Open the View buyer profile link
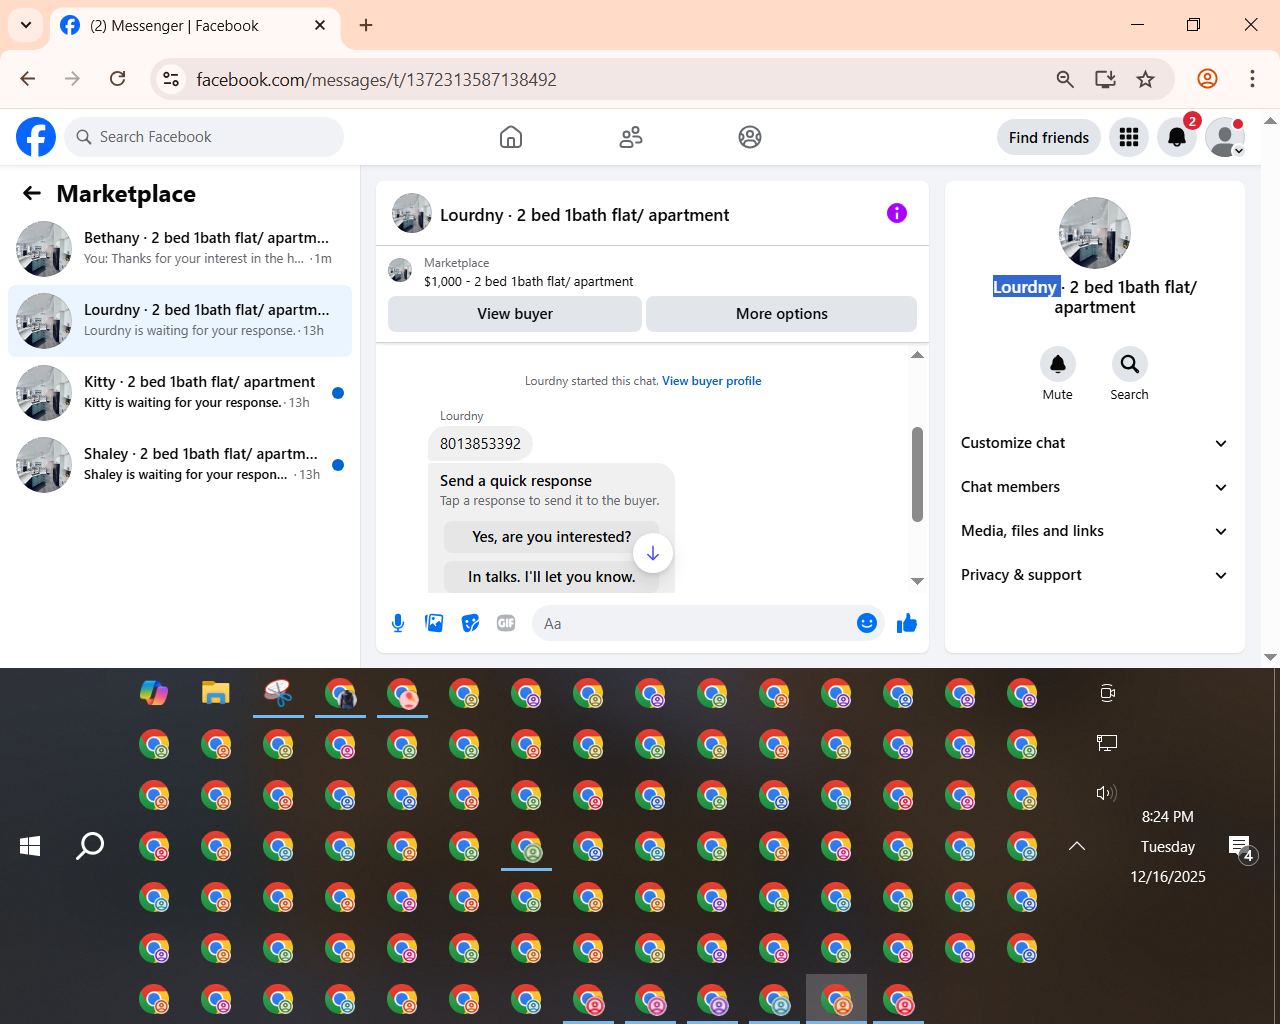The width and height of the screenshot is (1280, 1024). pyautogui.click(x=712, y=381)
